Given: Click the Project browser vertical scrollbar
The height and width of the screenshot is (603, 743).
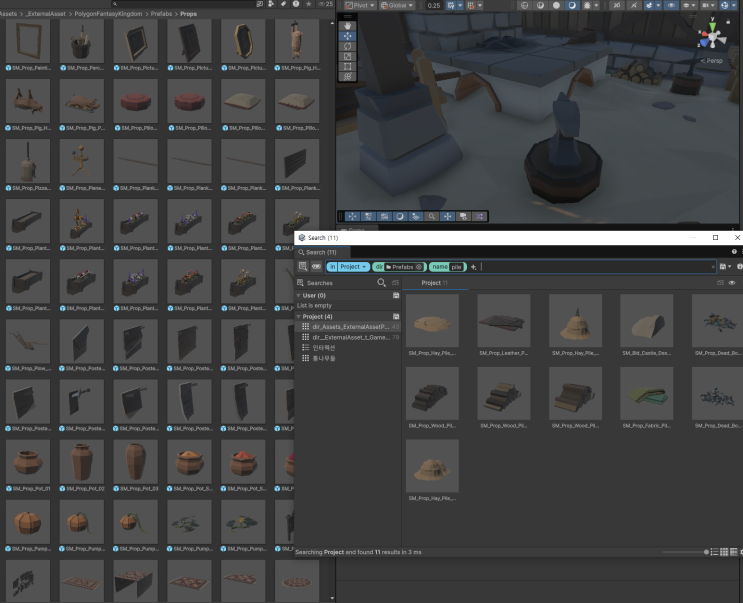Looking at the screenshot, I should coord(332,308).
